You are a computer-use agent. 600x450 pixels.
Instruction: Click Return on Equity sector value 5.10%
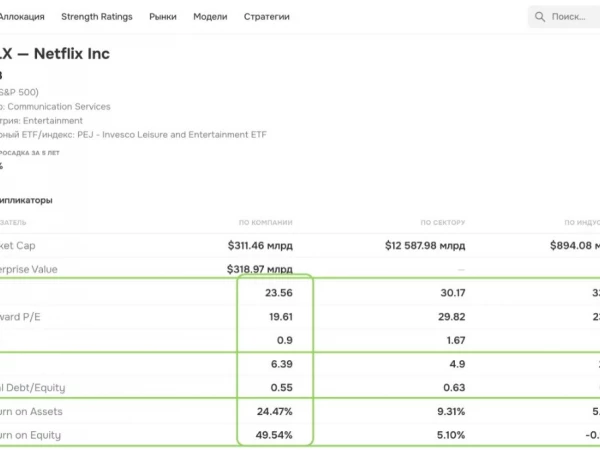451,435
